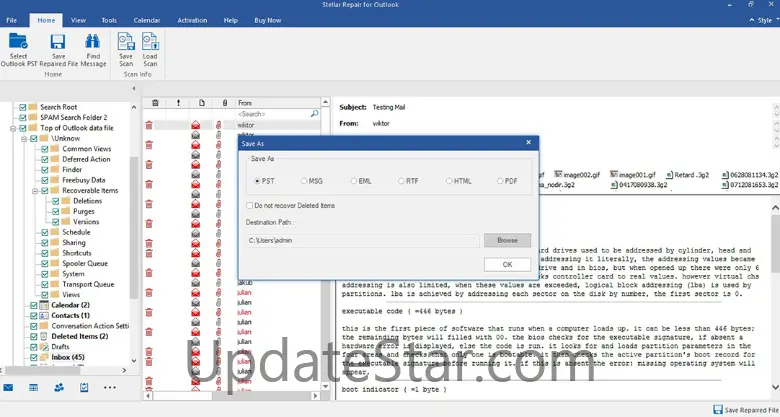Screen dimensions: 780x417
Task: Switch to View ribbon tab
Action: (78, 20)
